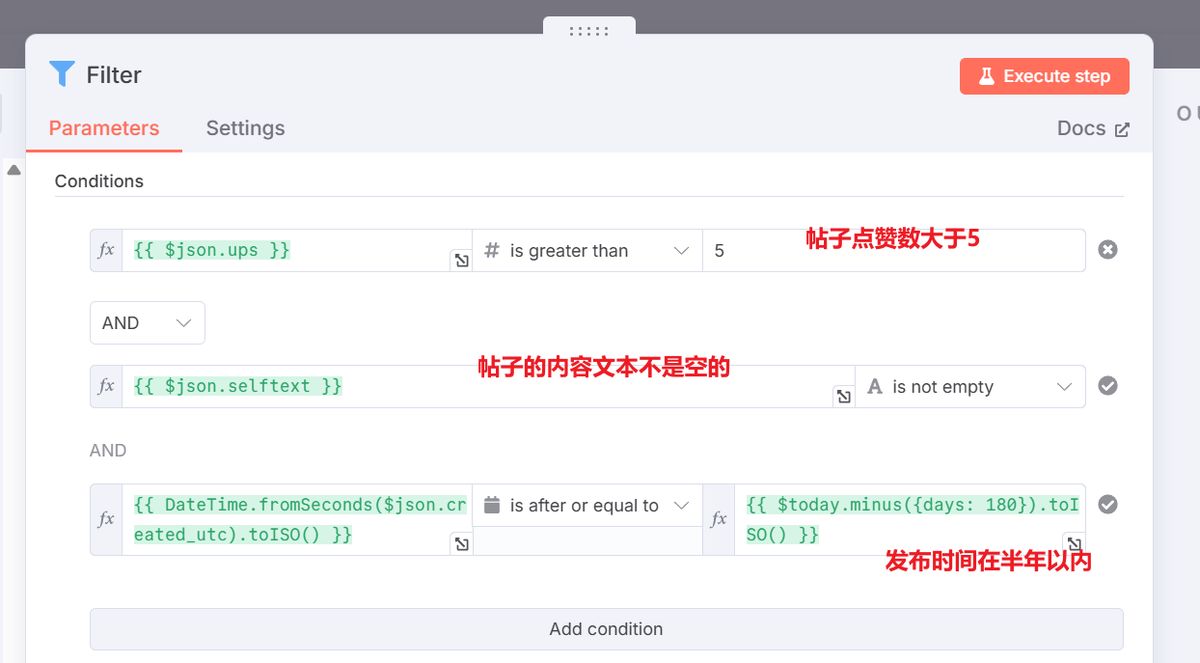Open the is not empty operator dropdown

tap(970, 386)
